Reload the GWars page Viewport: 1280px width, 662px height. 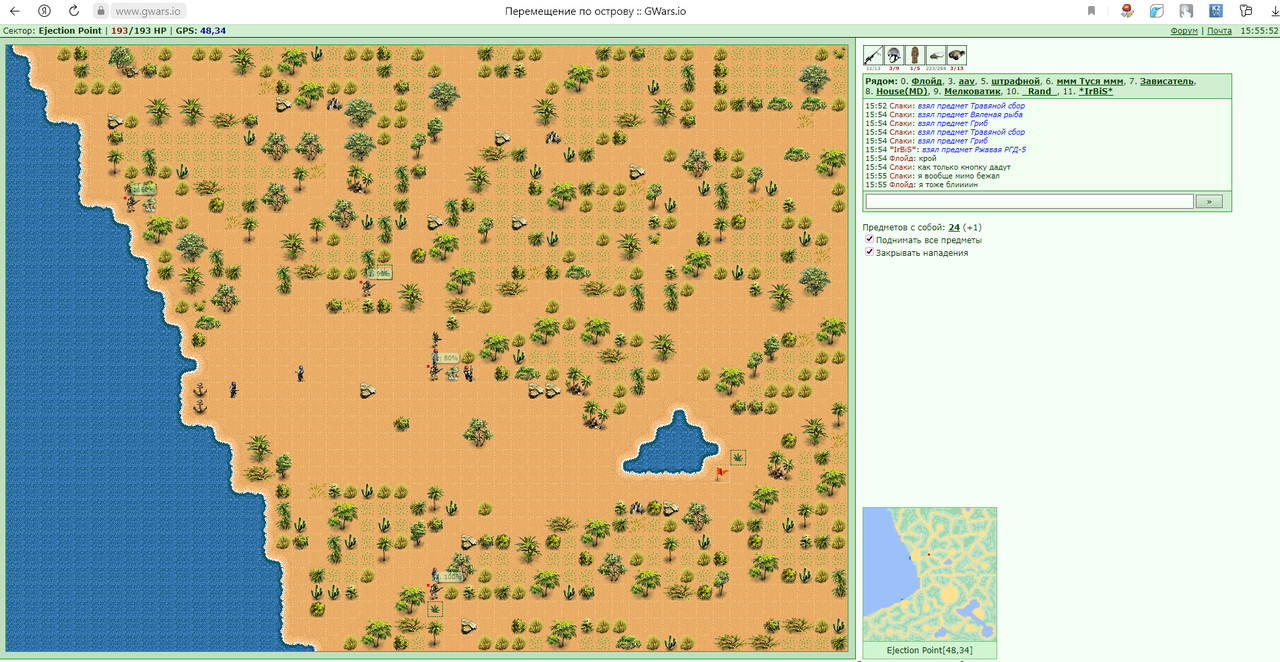coord(73,11)
